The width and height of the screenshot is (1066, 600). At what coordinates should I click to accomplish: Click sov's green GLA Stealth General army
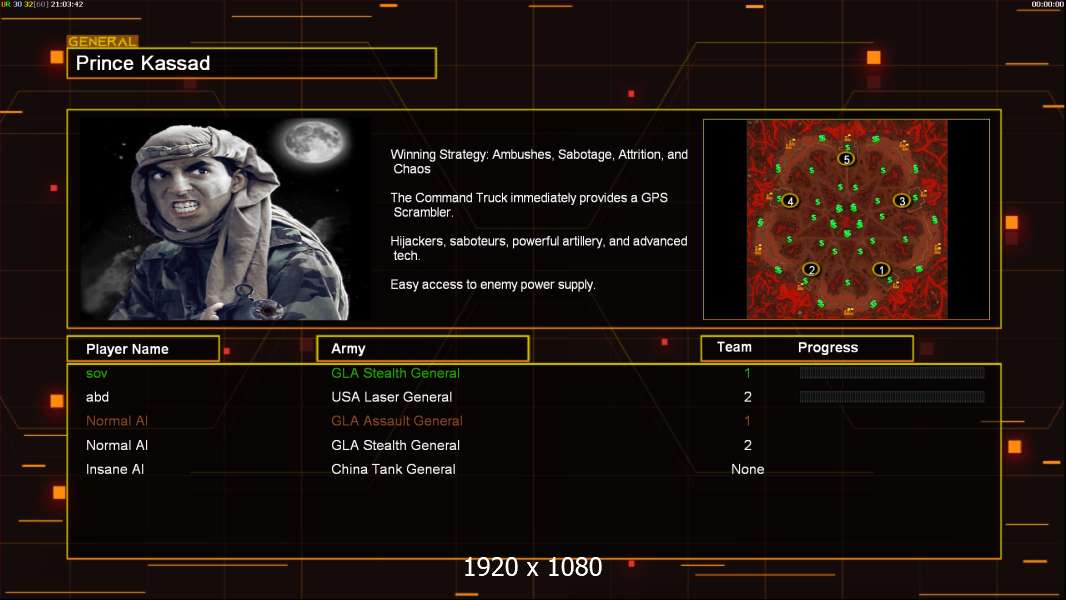tap(395, 373)
